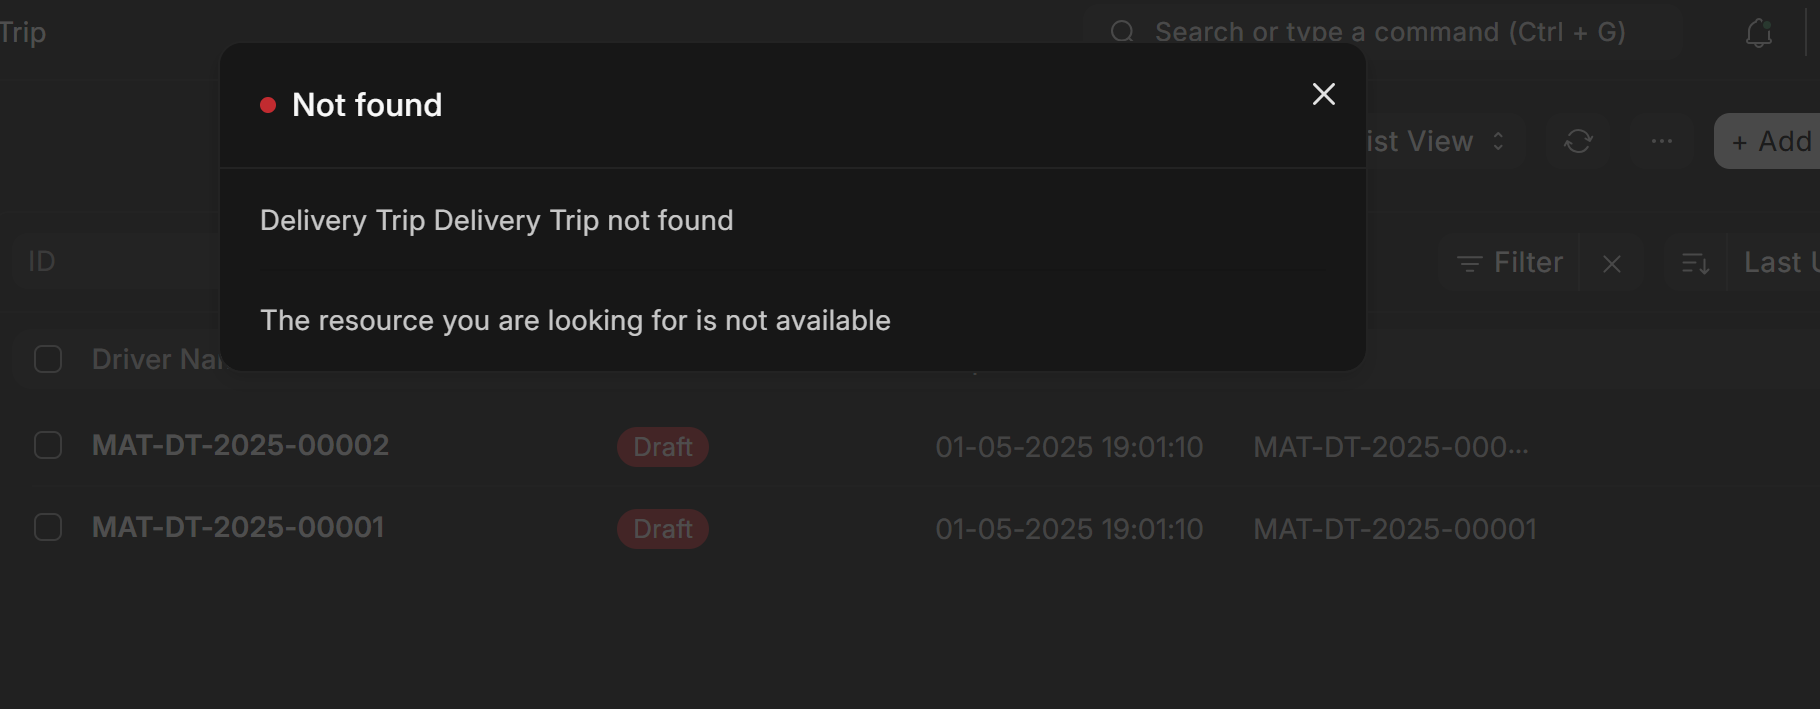Open the three-dots more menu
The width and height of the screenshot is (1820, 709).
click(x=1662, y=142)
